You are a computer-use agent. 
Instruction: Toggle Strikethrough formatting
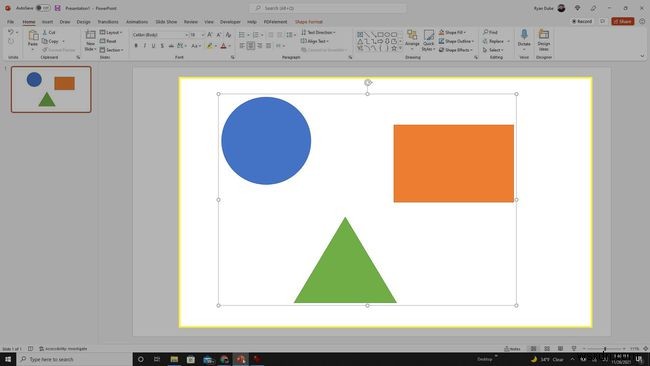[x=171, y=46]
